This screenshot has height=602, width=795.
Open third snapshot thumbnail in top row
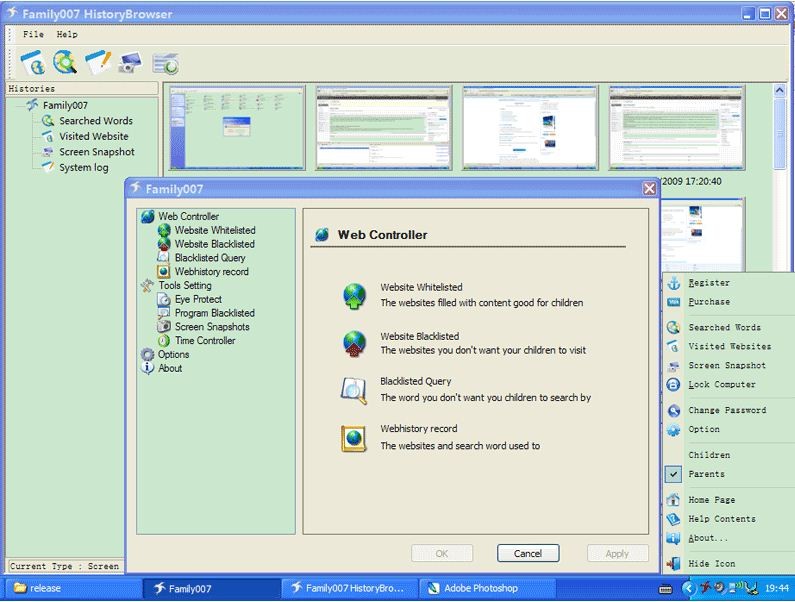(x=530, y=127)
